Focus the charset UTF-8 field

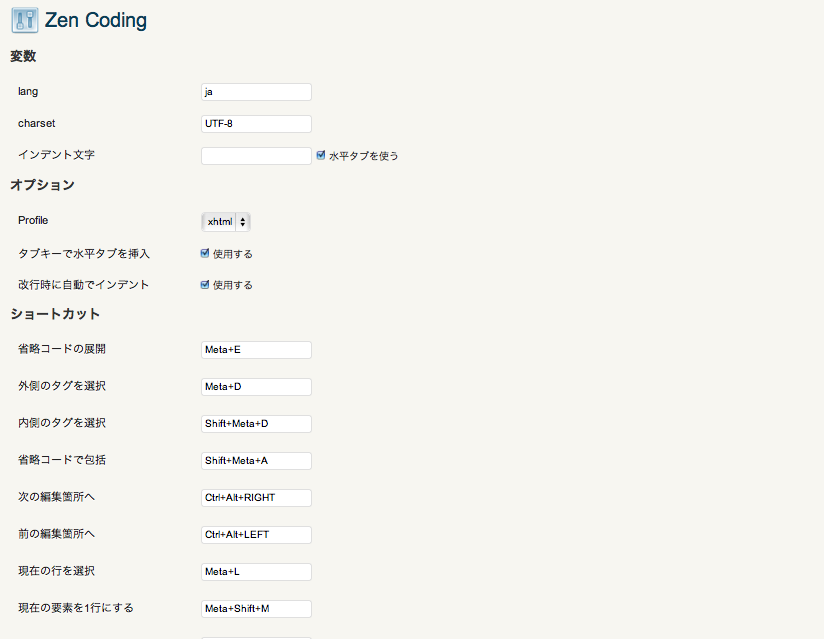point(256,124)
